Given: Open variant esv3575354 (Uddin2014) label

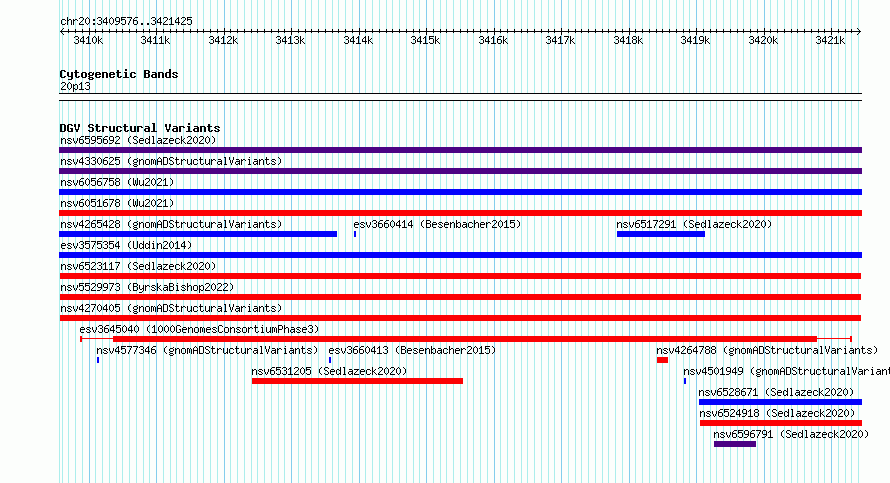Looking at the screenshot, I should tap(126, 245).
